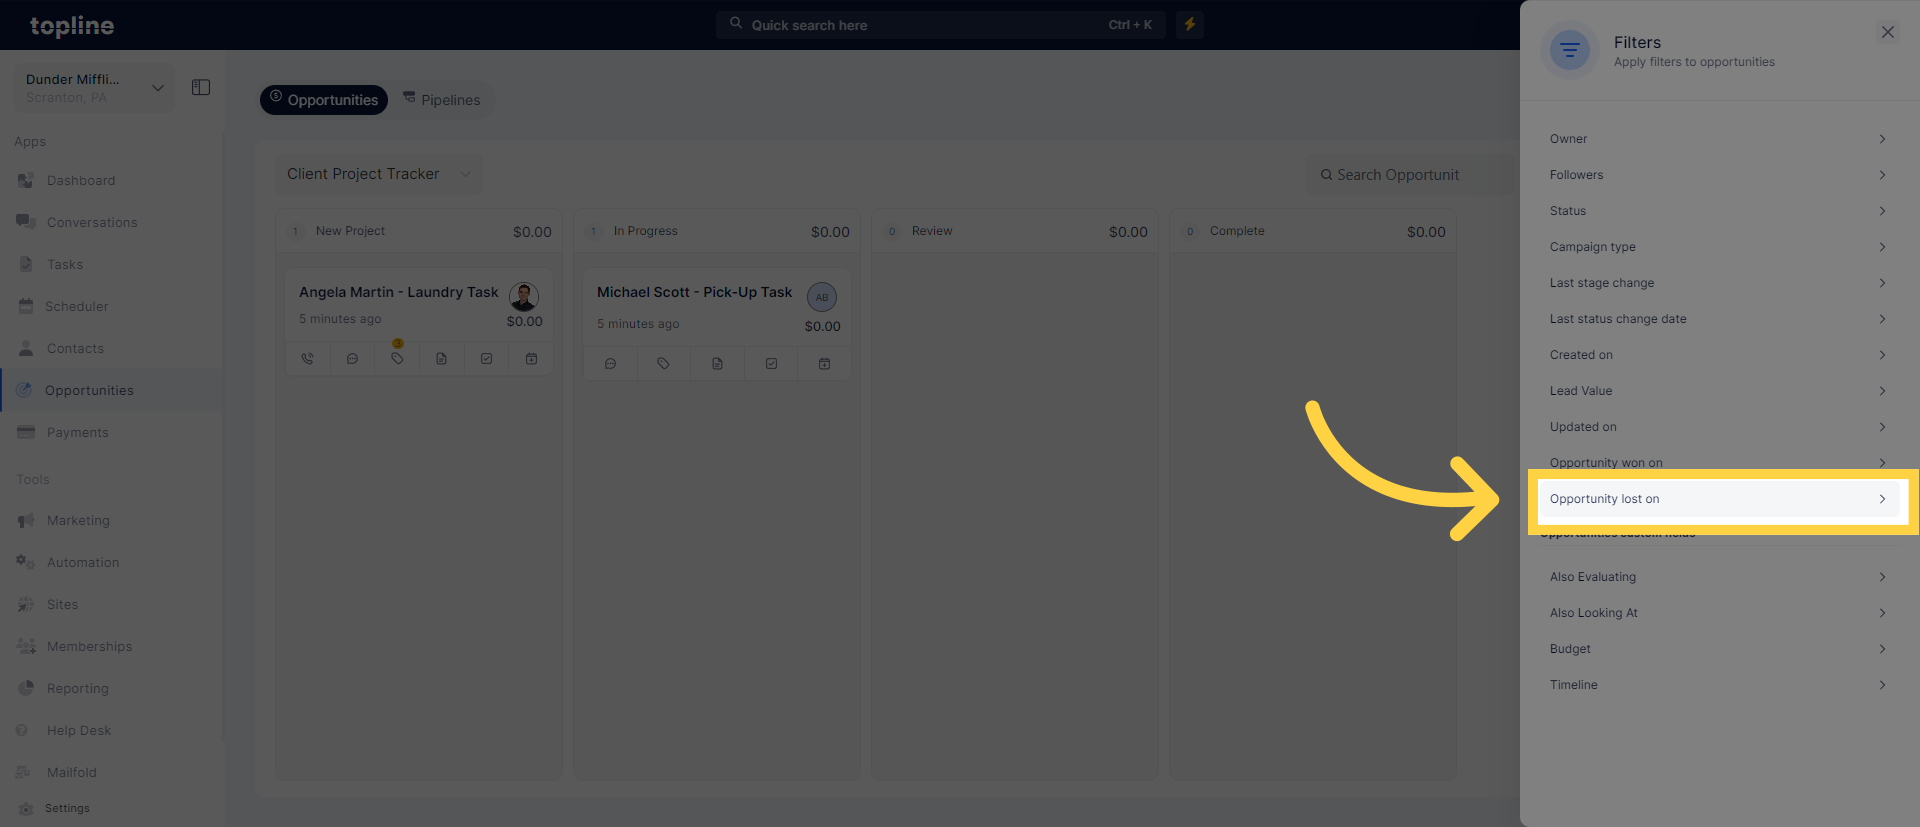This screenshot has height=827, width=1920.
Task: Click the Tasks sidebar icon
Action: pyautogui.click(x=26, y=264)
